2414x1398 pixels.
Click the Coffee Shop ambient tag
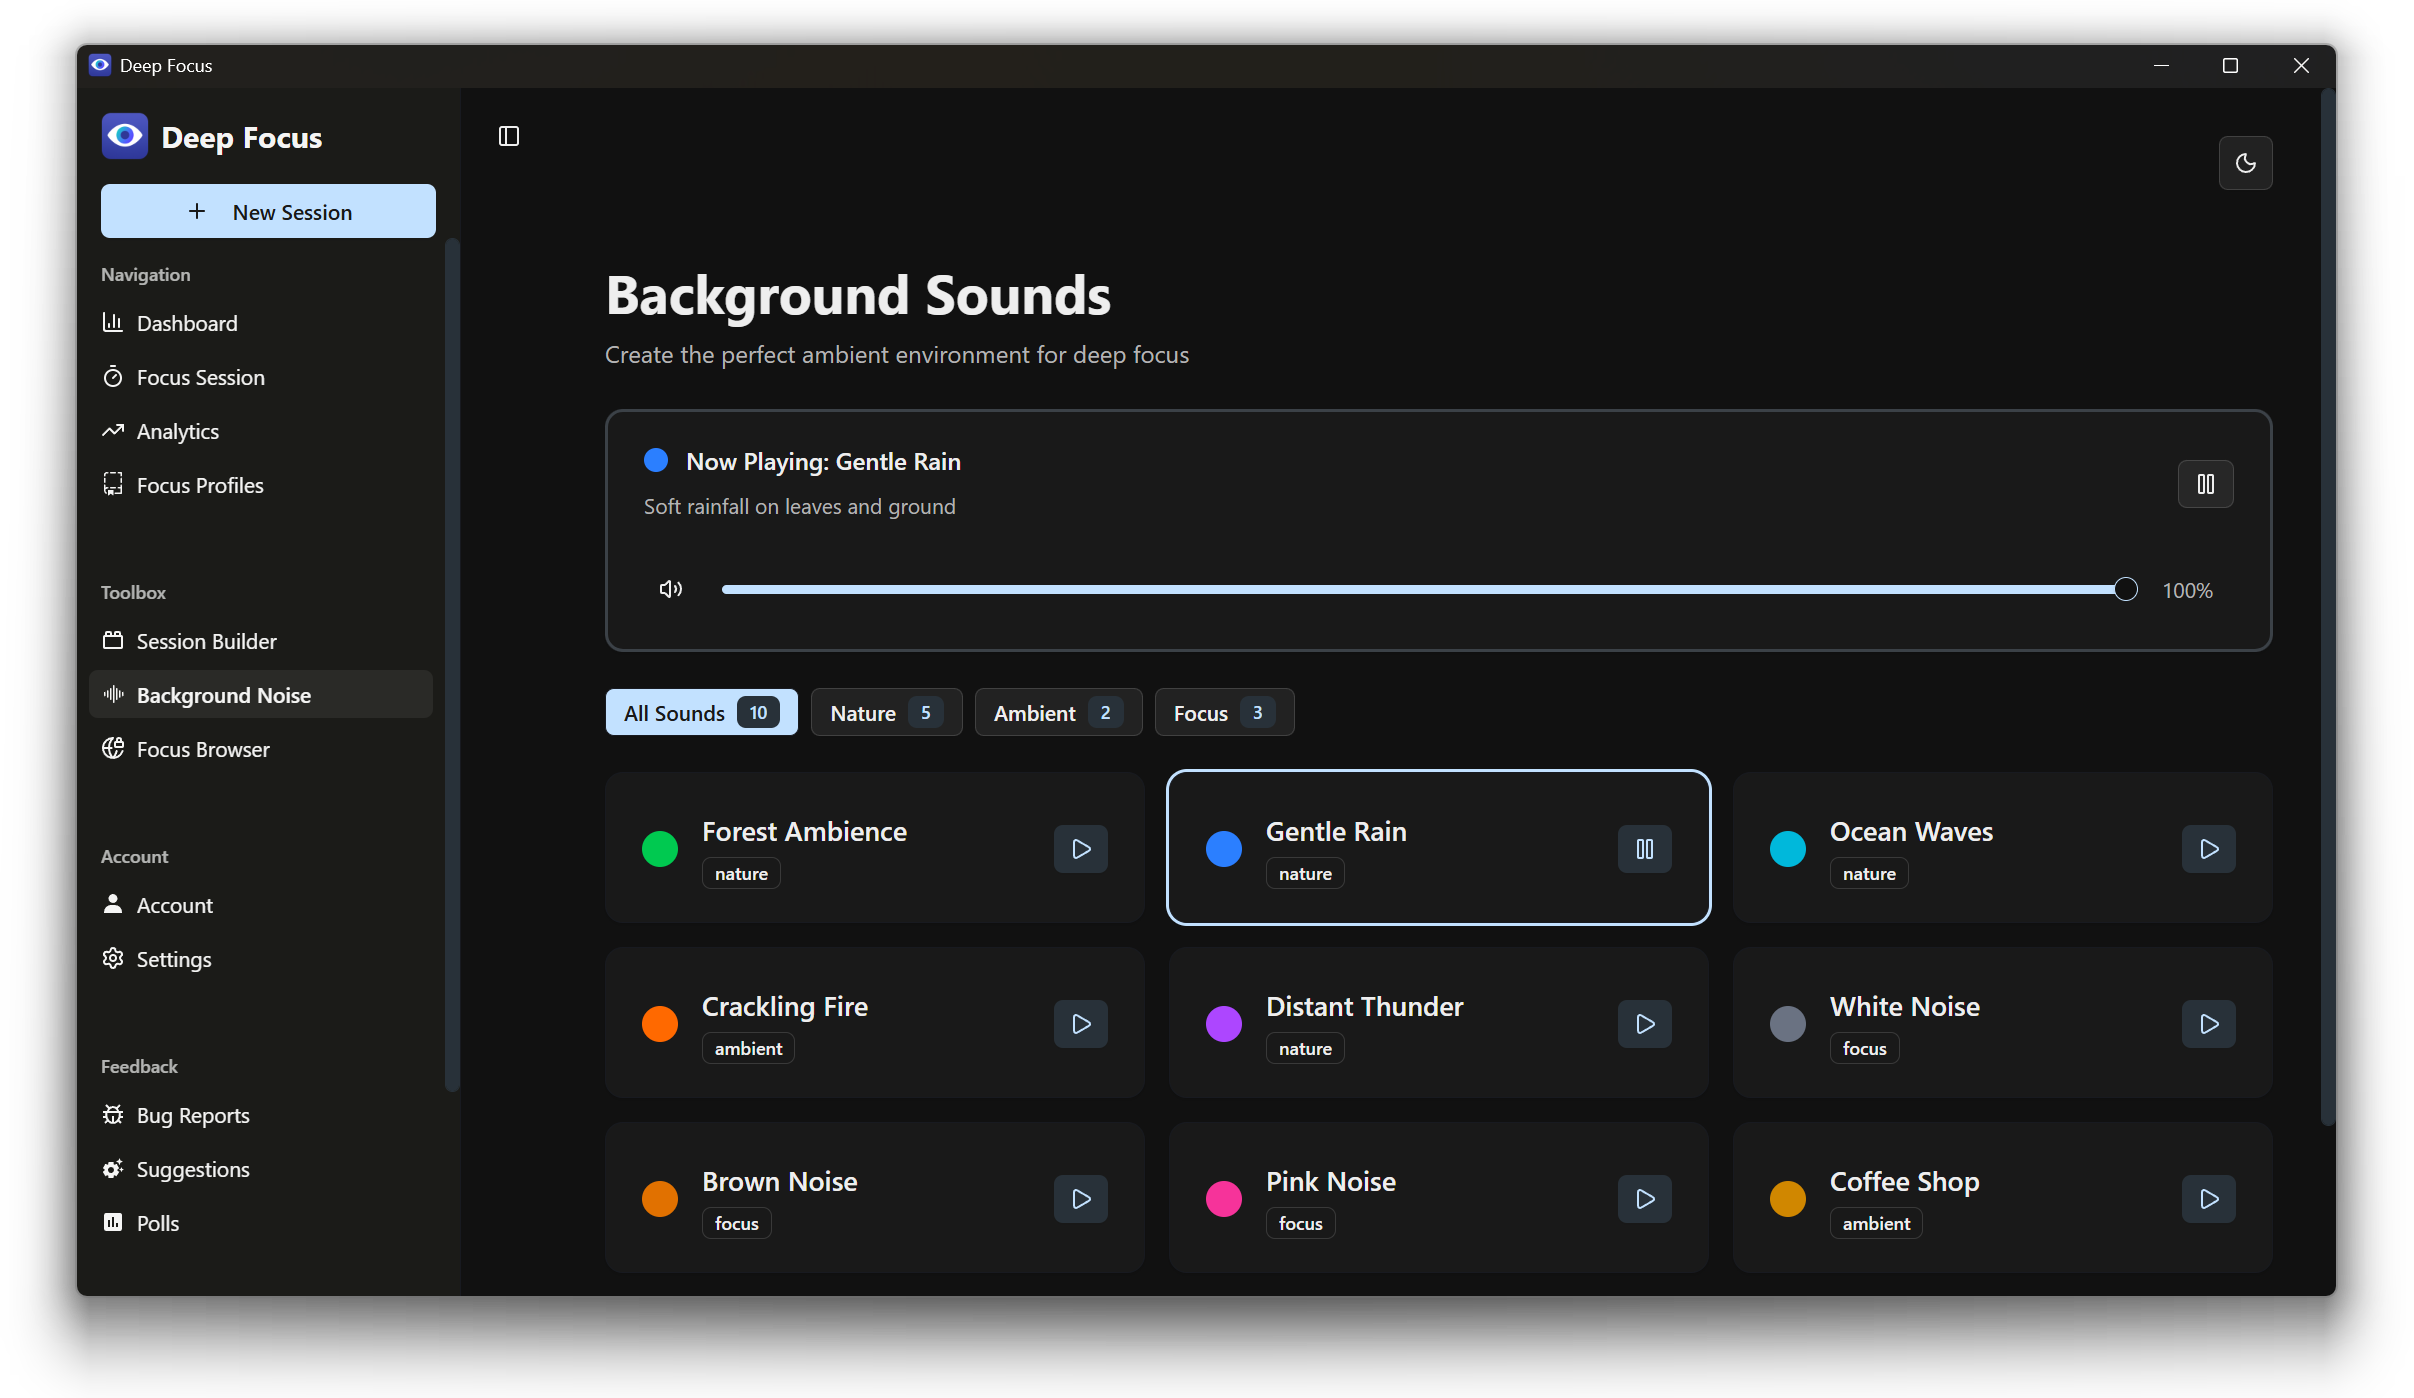[x=1876, y=1223]
